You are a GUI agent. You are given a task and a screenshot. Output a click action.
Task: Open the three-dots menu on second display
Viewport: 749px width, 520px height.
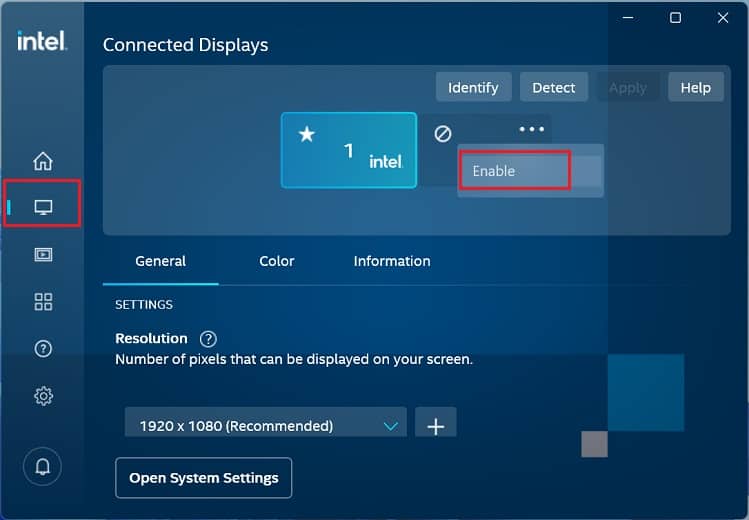coord(532,129)
